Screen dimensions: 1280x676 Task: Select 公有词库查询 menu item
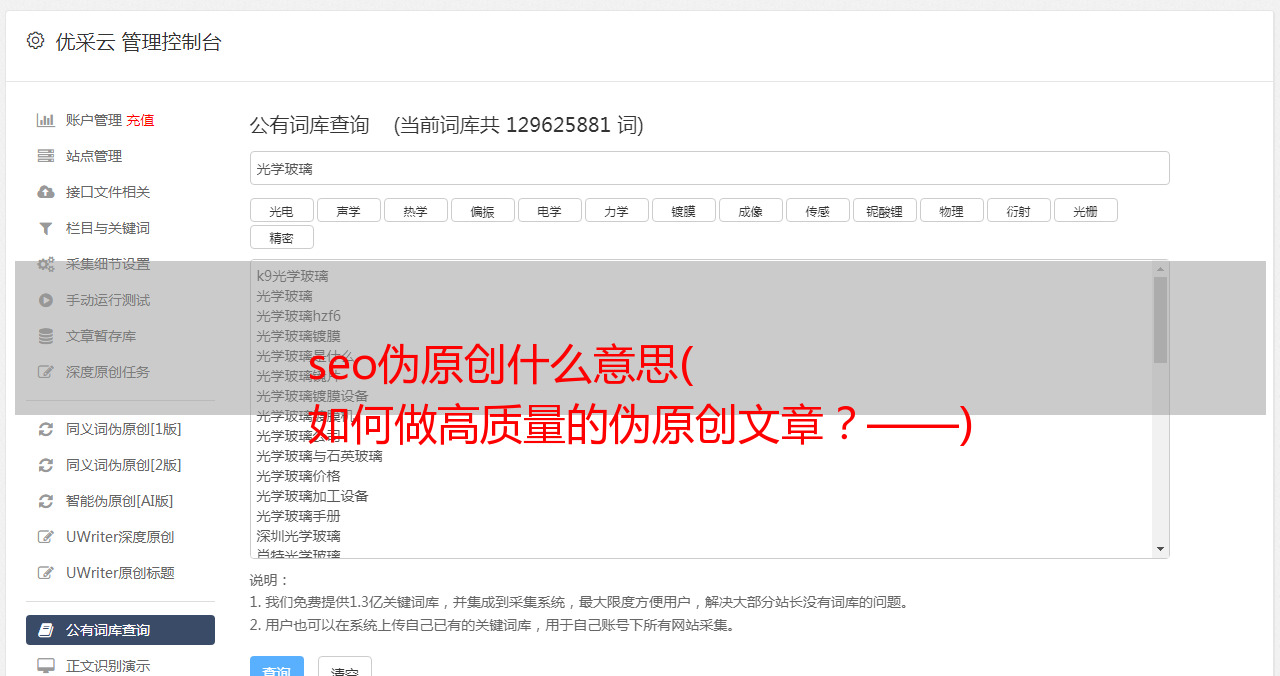pyautogui.click(x=120, y=630)
